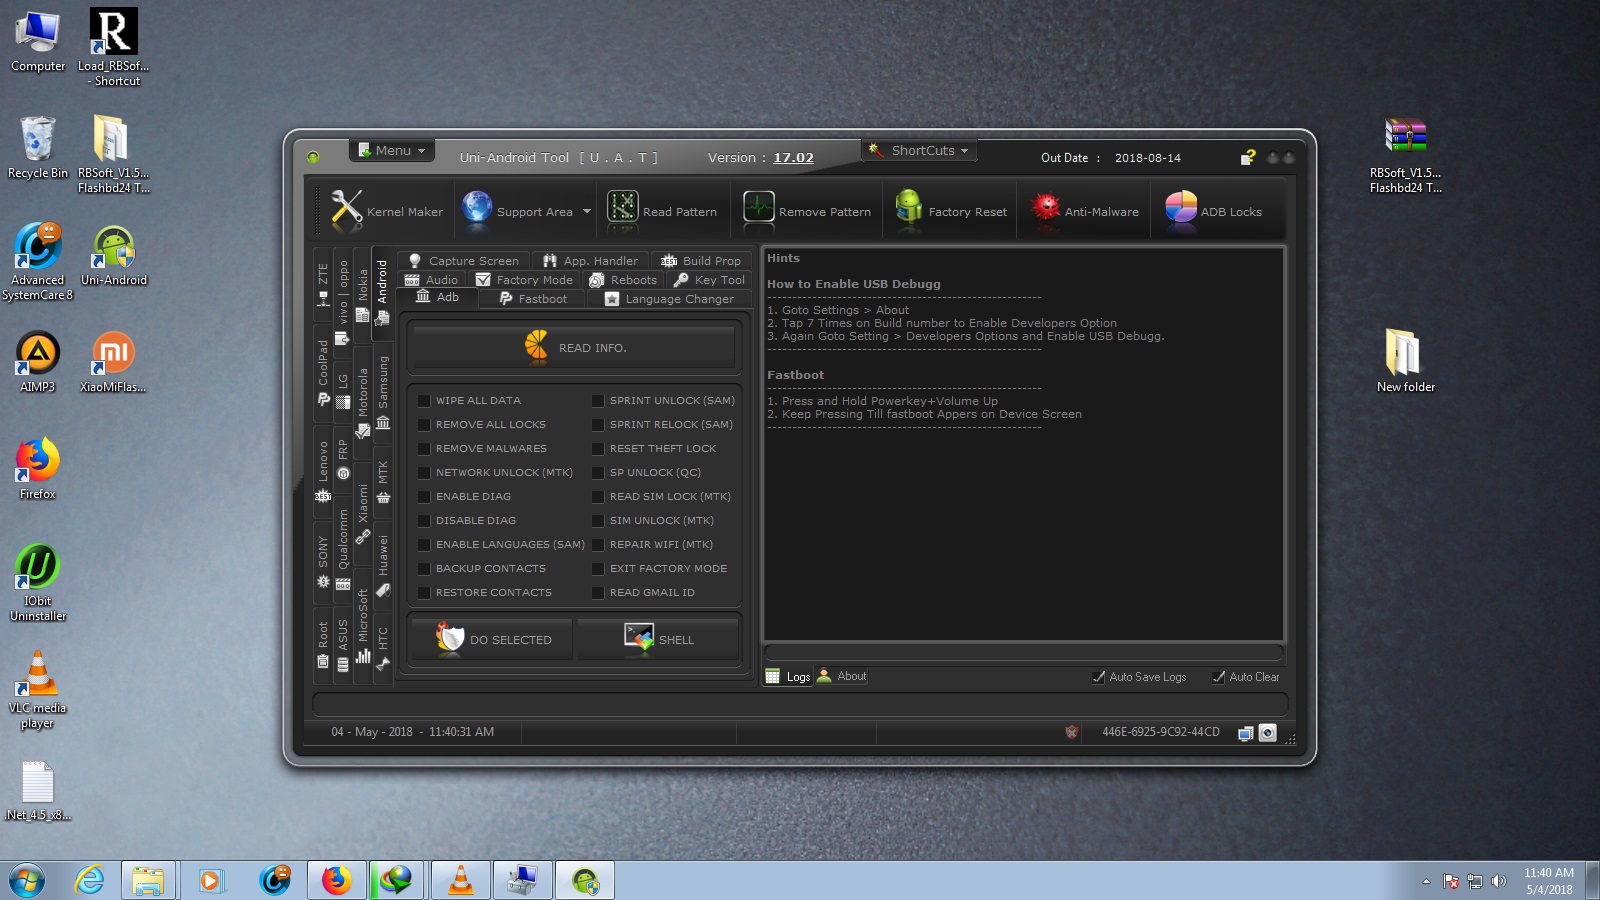The image size is (1600, 900).
Task: Select the Recycle Bin desktop icon
Action: pos(38,147)
